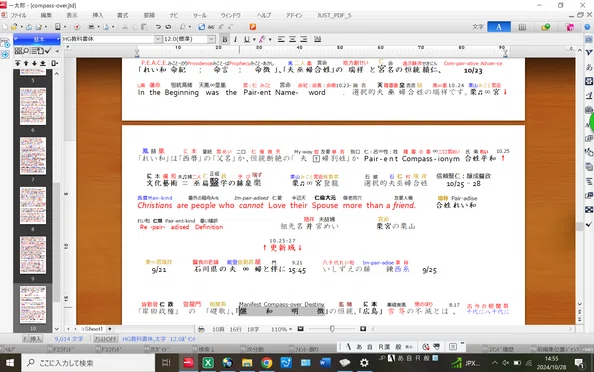Click the redo arrow icon
This screenshot has height=372, width=594.
(168, 27)
